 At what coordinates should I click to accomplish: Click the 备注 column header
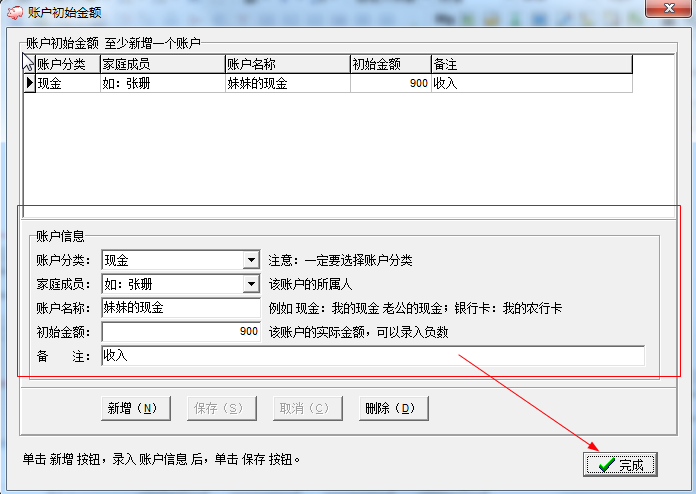click(532, 64)
